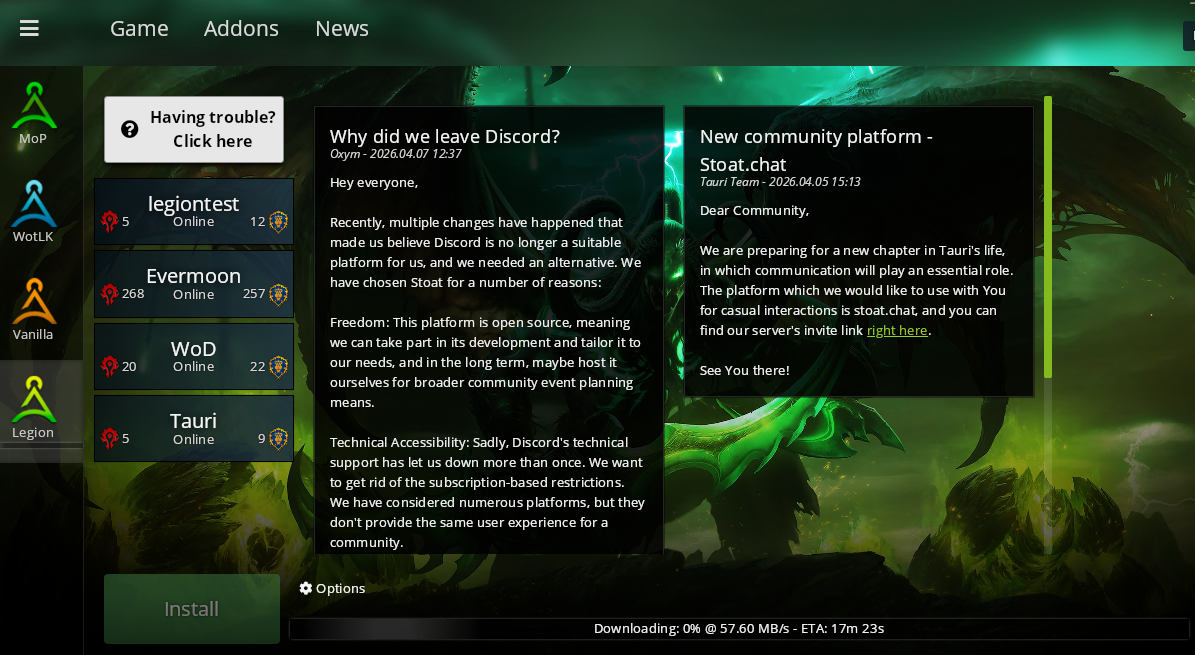This screenshot has height=655, width=1195.
Task: Click Horde icon on WoD realm
Action: tap(110, 367)
